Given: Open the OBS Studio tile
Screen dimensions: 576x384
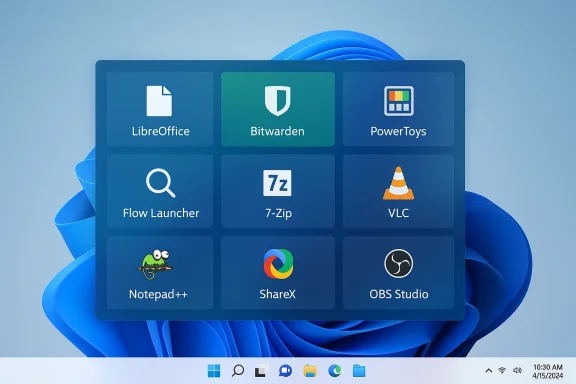Looking at the screenshot, I should [x=398, y=273].
